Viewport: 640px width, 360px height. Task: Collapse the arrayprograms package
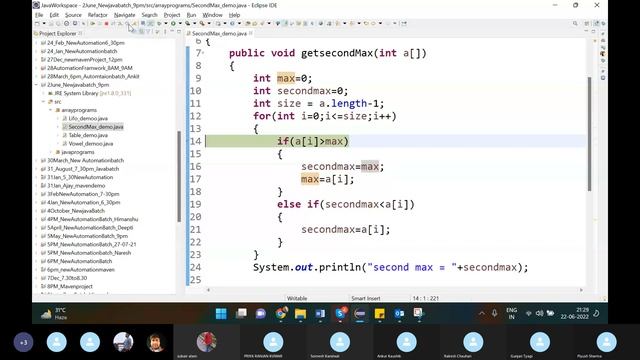tap(51, 110)
